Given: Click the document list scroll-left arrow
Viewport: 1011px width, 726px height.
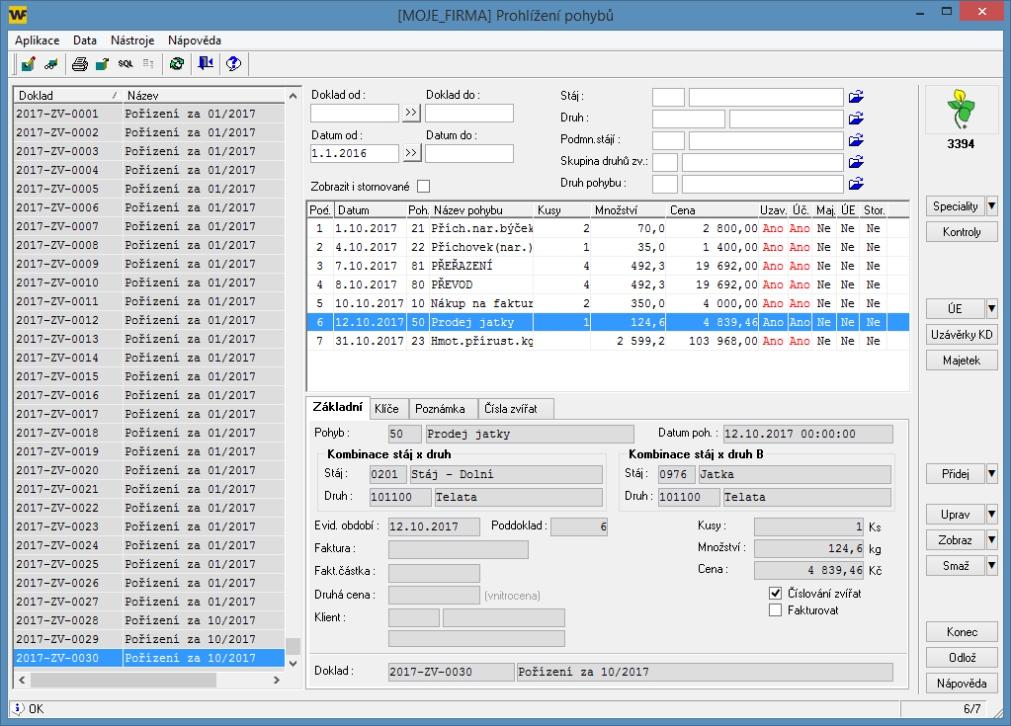Looking at the screenshot, I should point(23,680).
